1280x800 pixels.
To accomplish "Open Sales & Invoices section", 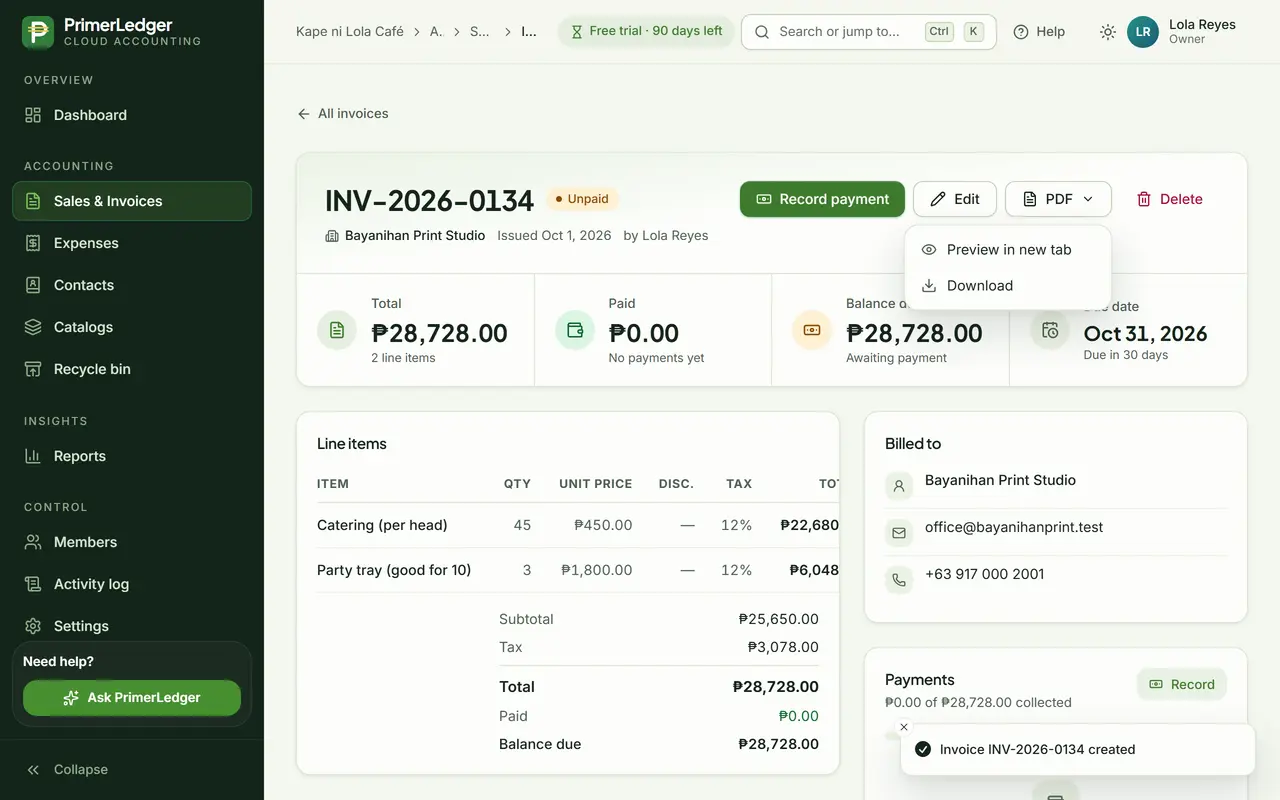I will pos(132,201).
